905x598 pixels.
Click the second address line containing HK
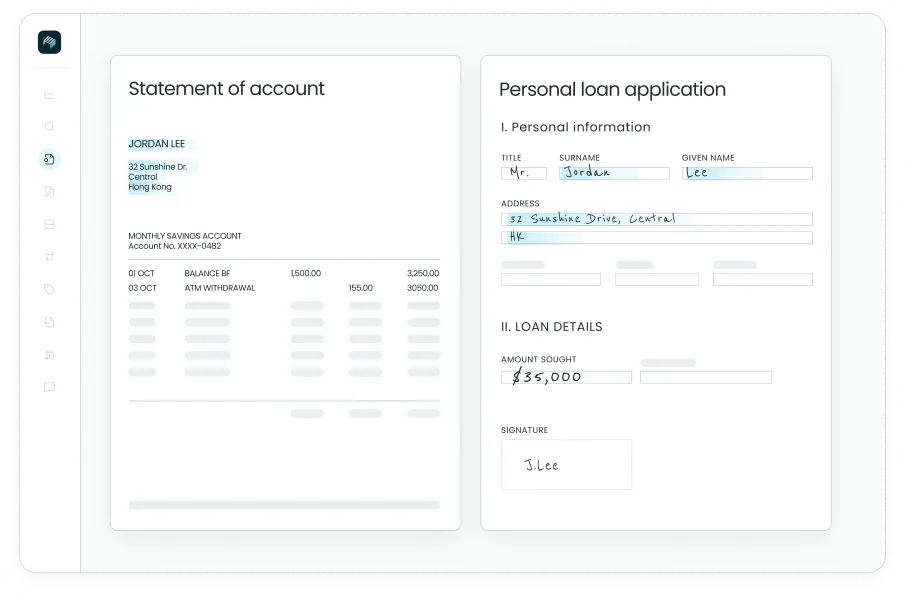click(x=657, y=237)
